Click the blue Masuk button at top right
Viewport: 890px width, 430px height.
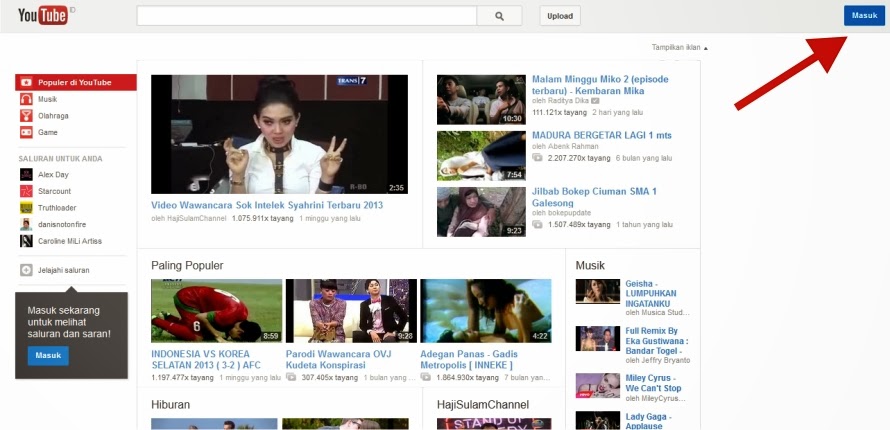pyautogui.click(x=864, y=16)
